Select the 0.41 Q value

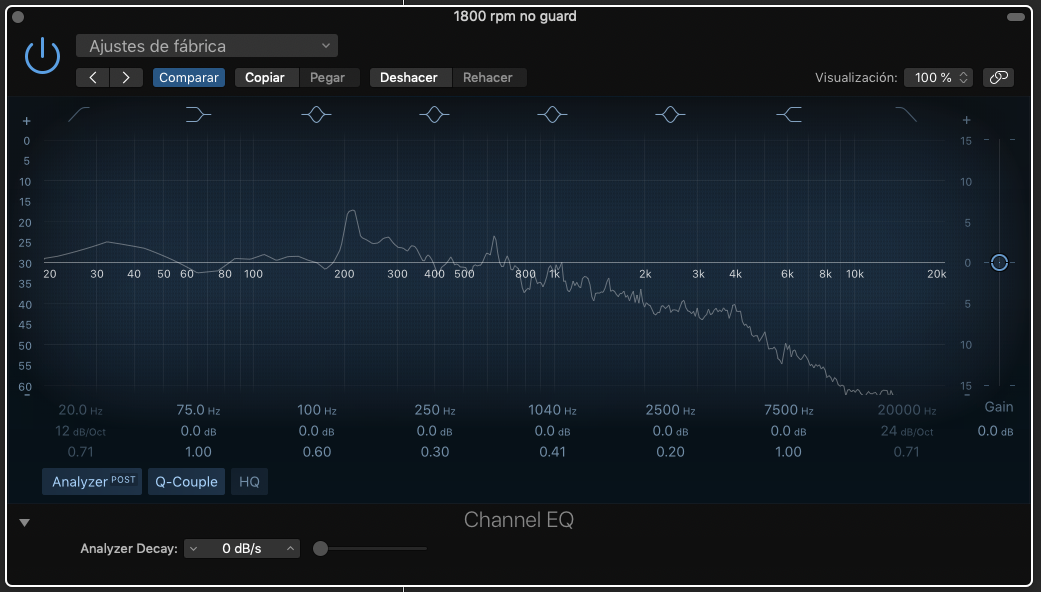[x=552, y=452]
